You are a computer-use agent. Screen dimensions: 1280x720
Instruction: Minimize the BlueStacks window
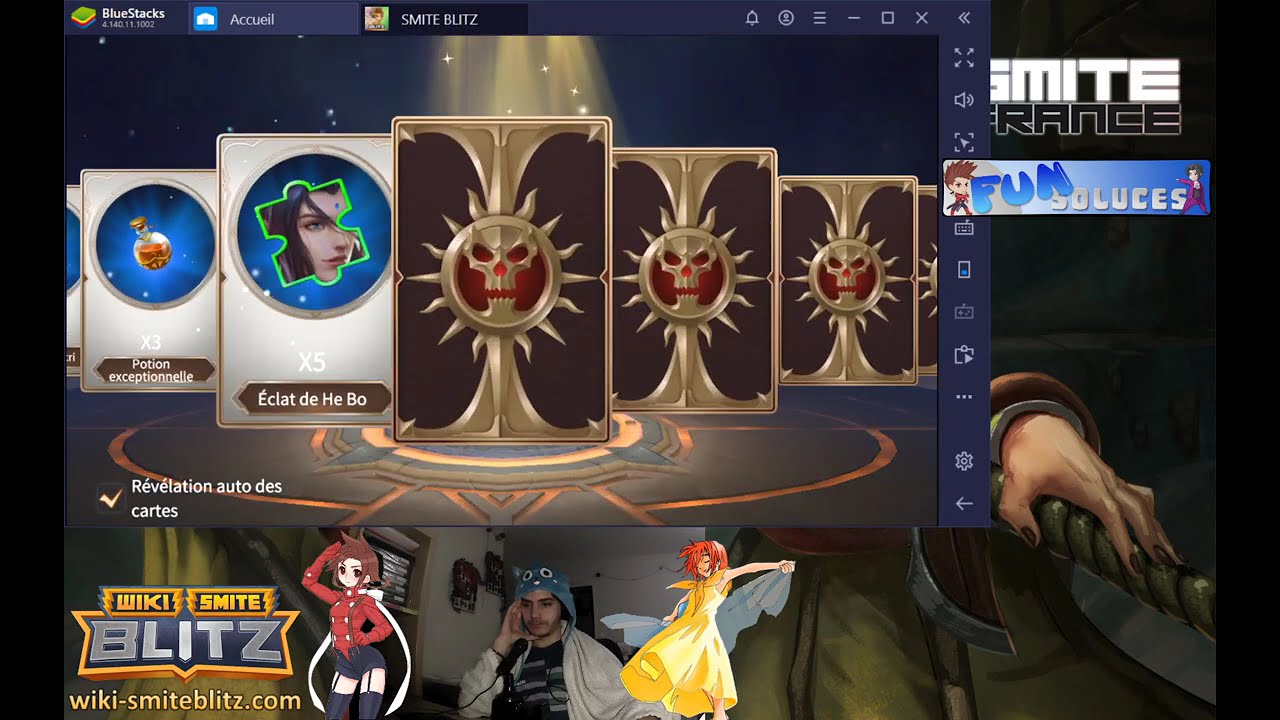[x=854, y=18]
